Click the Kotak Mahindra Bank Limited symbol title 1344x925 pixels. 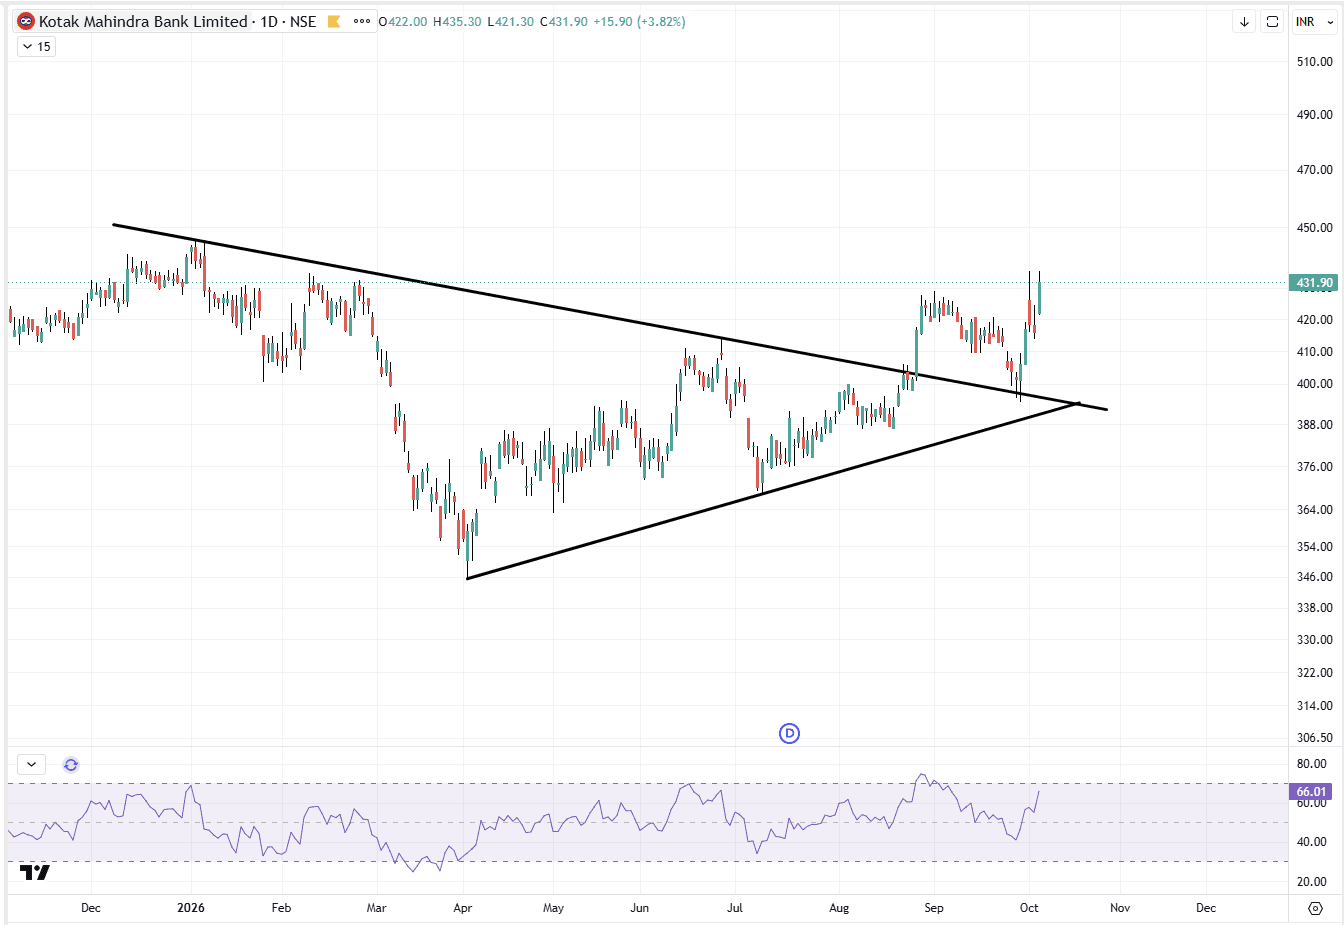[x=143, y=21]
